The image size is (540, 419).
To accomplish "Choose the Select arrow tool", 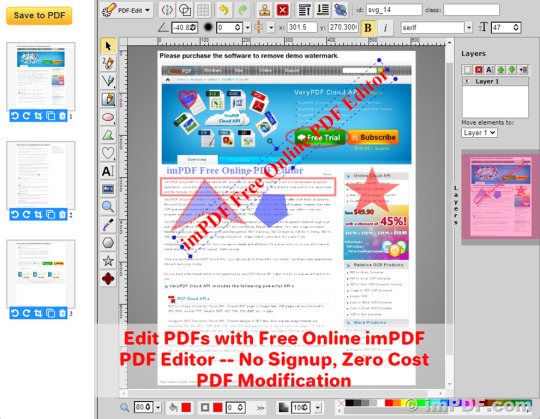I will [108, 46].
